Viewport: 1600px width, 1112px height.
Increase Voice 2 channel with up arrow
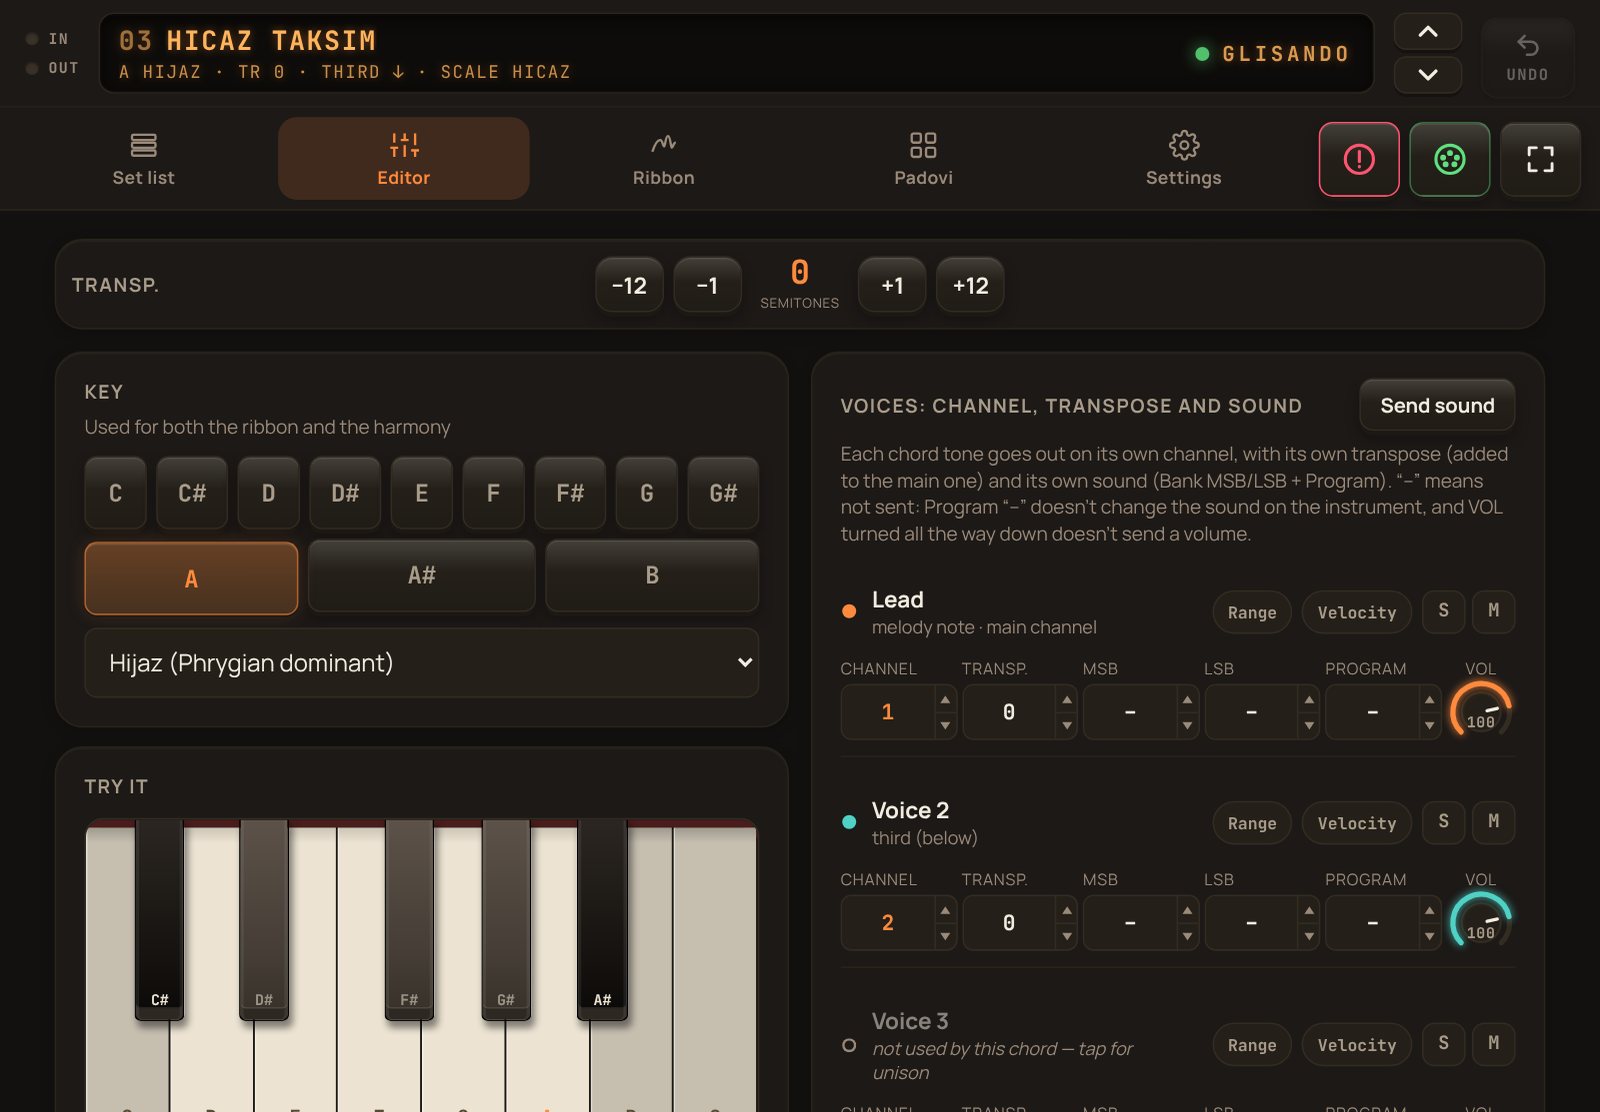[x=945, y=910]
